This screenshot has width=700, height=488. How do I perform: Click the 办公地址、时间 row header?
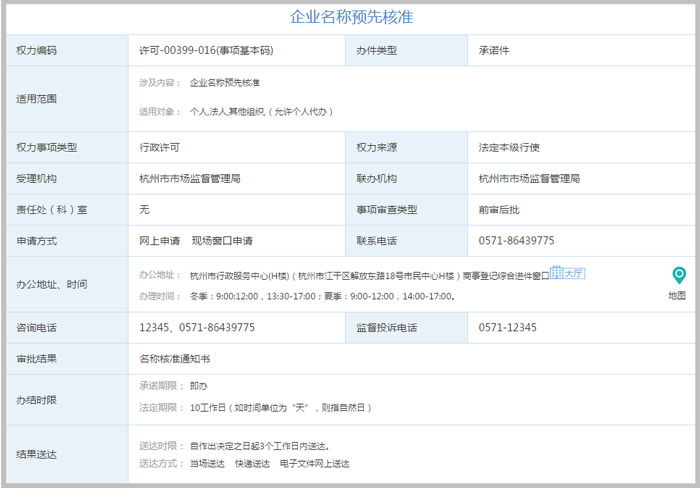[51, 285]
